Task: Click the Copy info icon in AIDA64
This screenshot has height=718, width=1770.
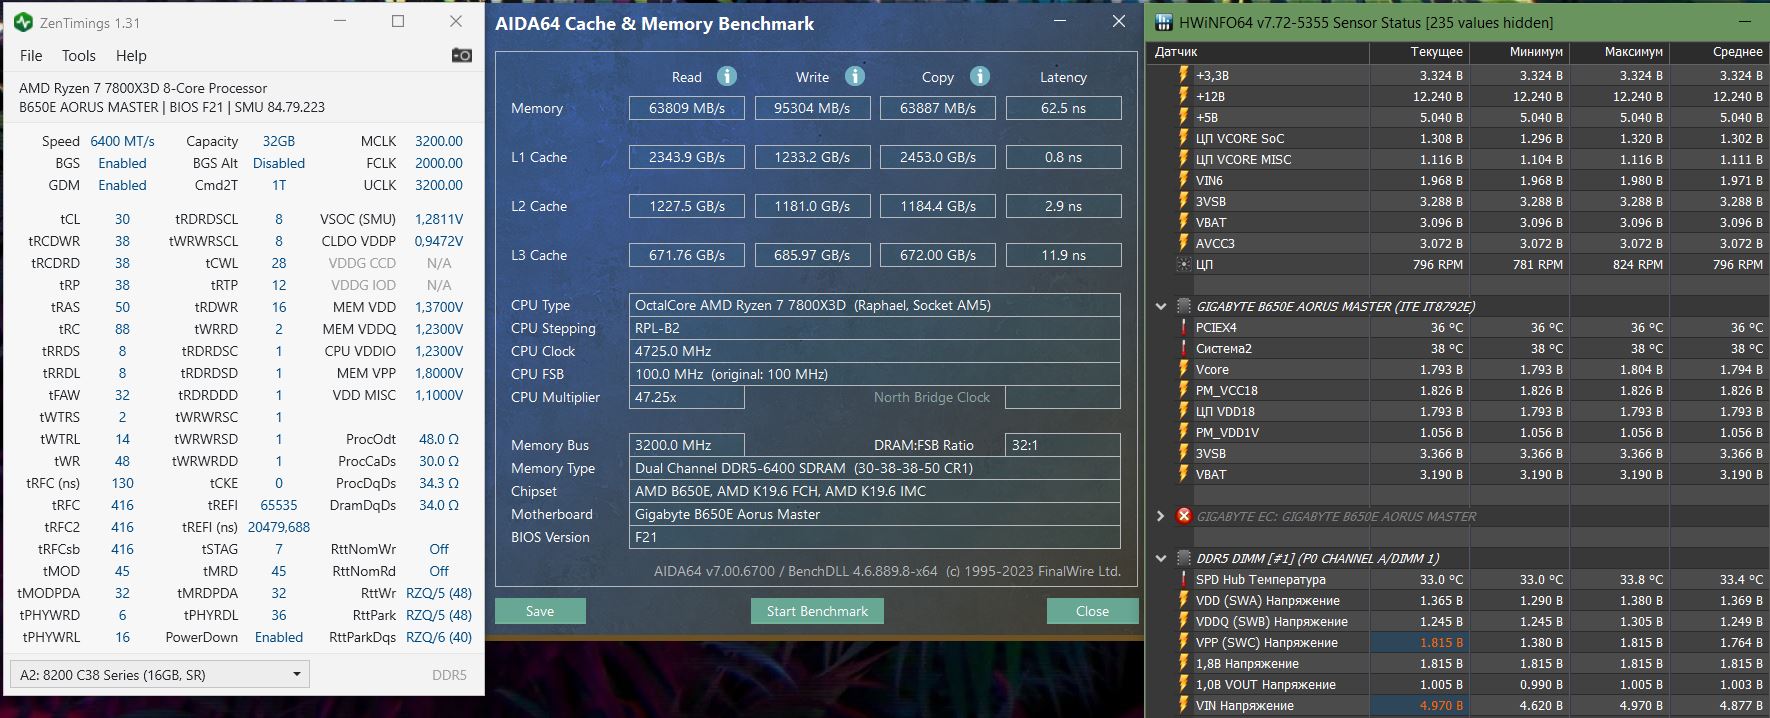Action: click(x=980, y=76)
